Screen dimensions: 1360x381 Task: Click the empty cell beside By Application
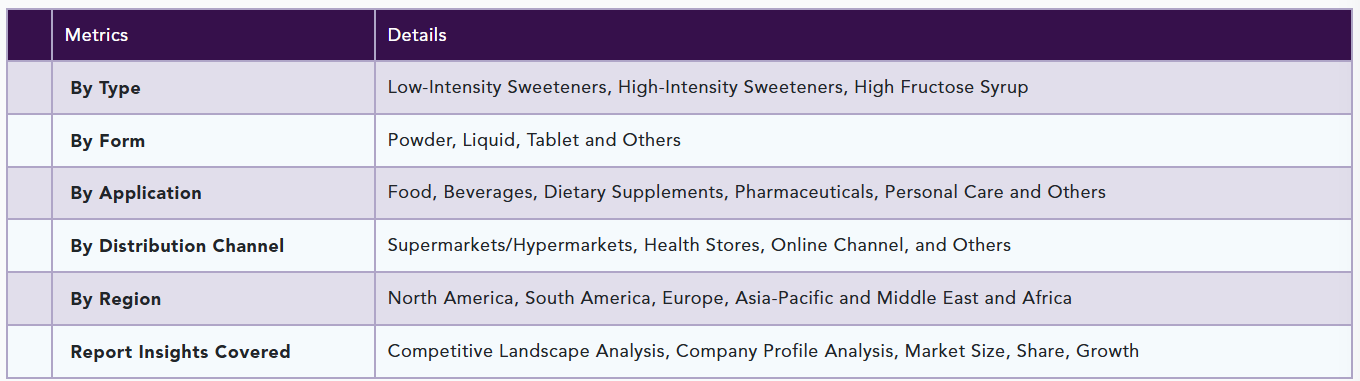30,193
